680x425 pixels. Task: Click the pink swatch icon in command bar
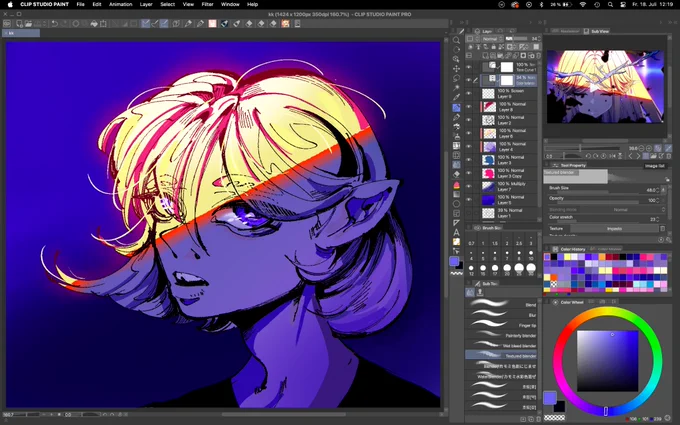pyautogui.click(x=212, y=24)
